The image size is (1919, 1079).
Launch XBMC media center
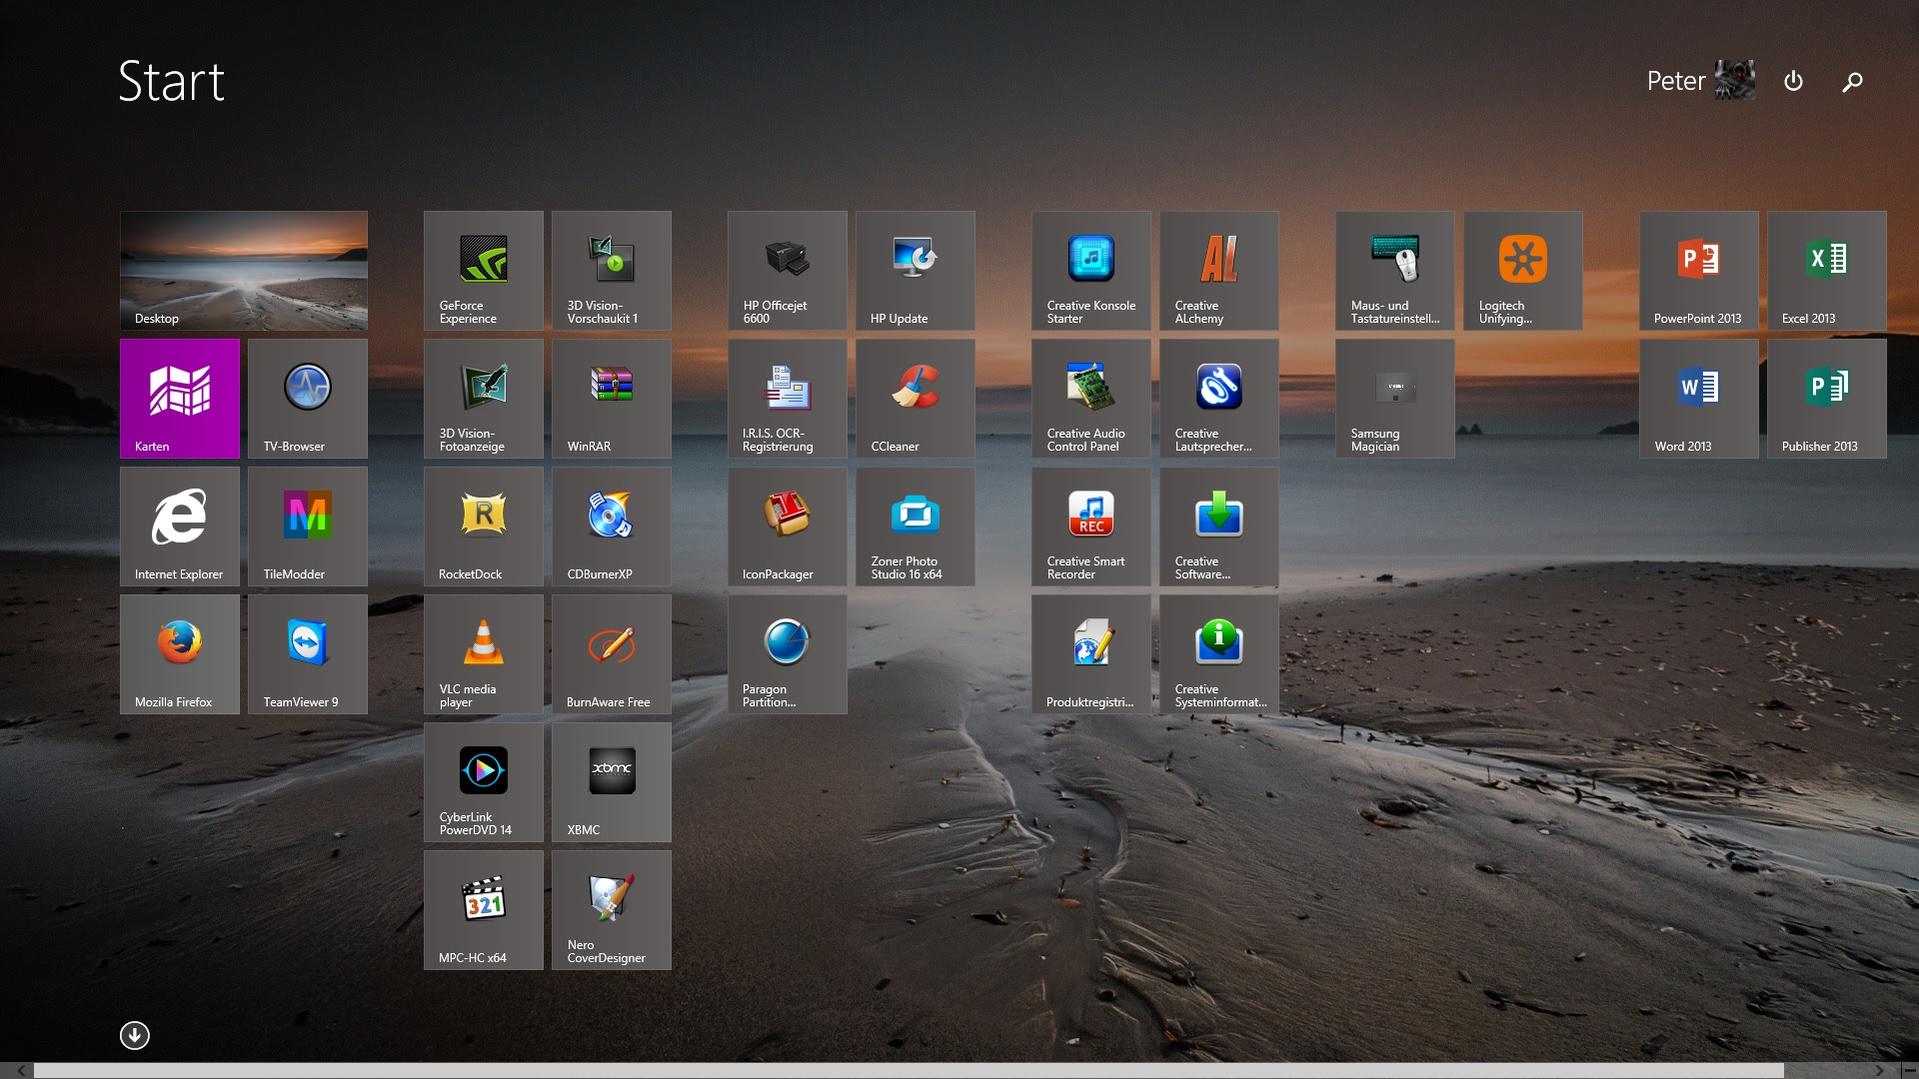click(612, 782)
